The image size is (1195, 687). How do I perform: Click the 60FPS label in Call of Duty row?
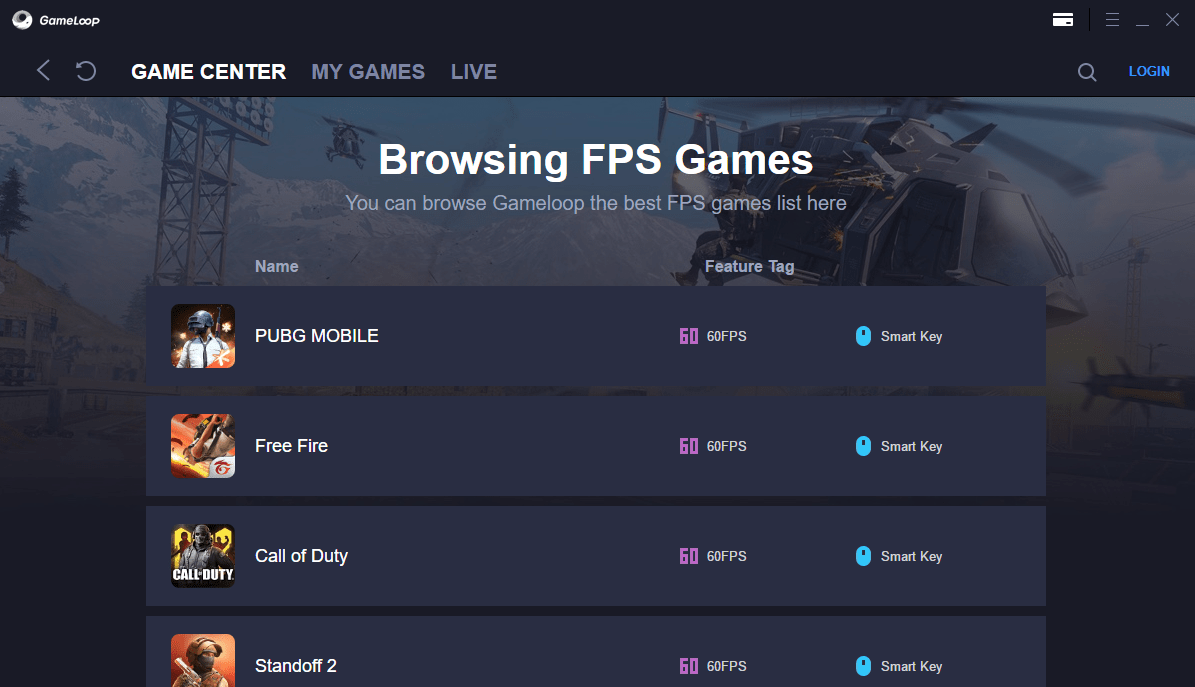(x=726, y=556)
